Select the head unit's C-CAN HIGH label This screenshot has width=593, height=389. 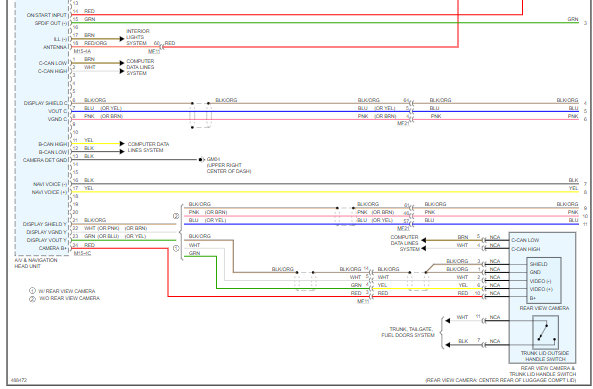click(x=52, y=71)
